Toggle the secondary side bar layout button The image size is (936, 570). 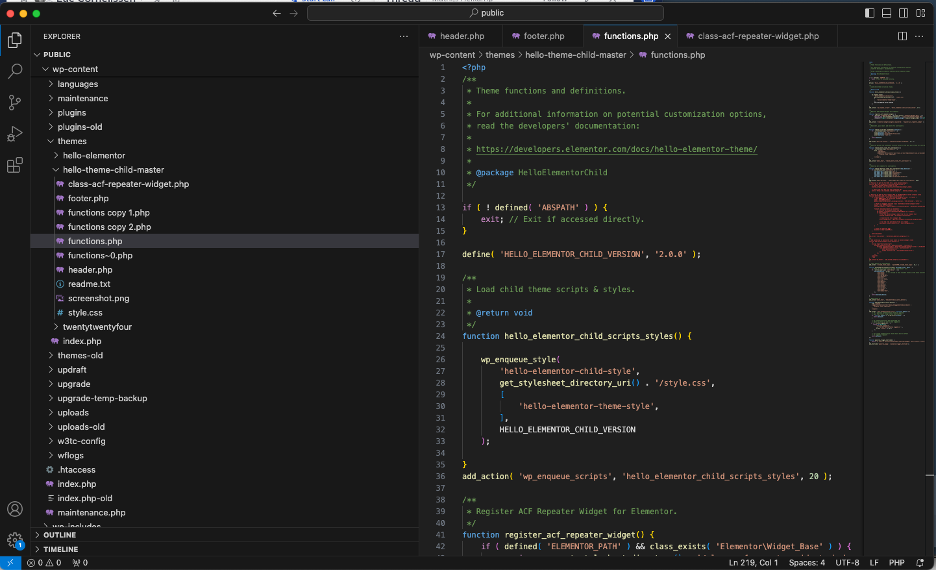[902, 13]
